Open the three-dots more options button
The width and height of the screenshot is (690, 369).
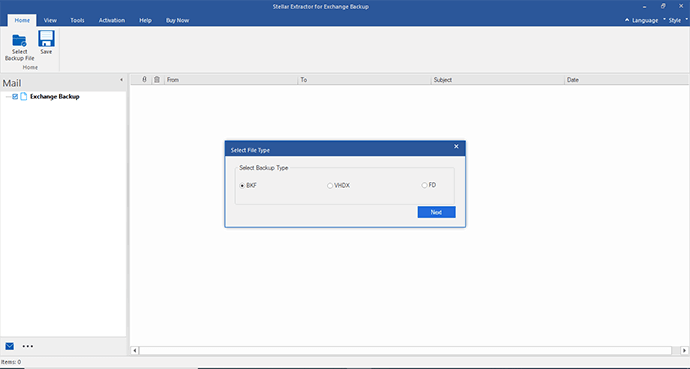[x=28, y=346]
